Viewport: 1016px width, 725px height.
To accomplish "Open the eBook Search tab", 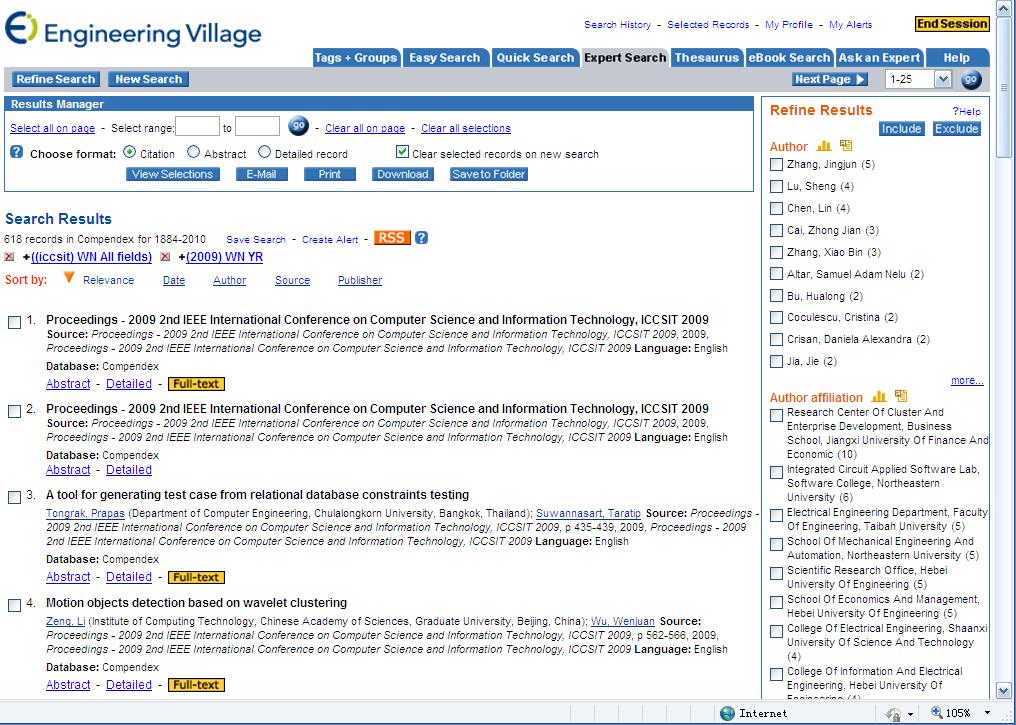I will pos(789,58).
